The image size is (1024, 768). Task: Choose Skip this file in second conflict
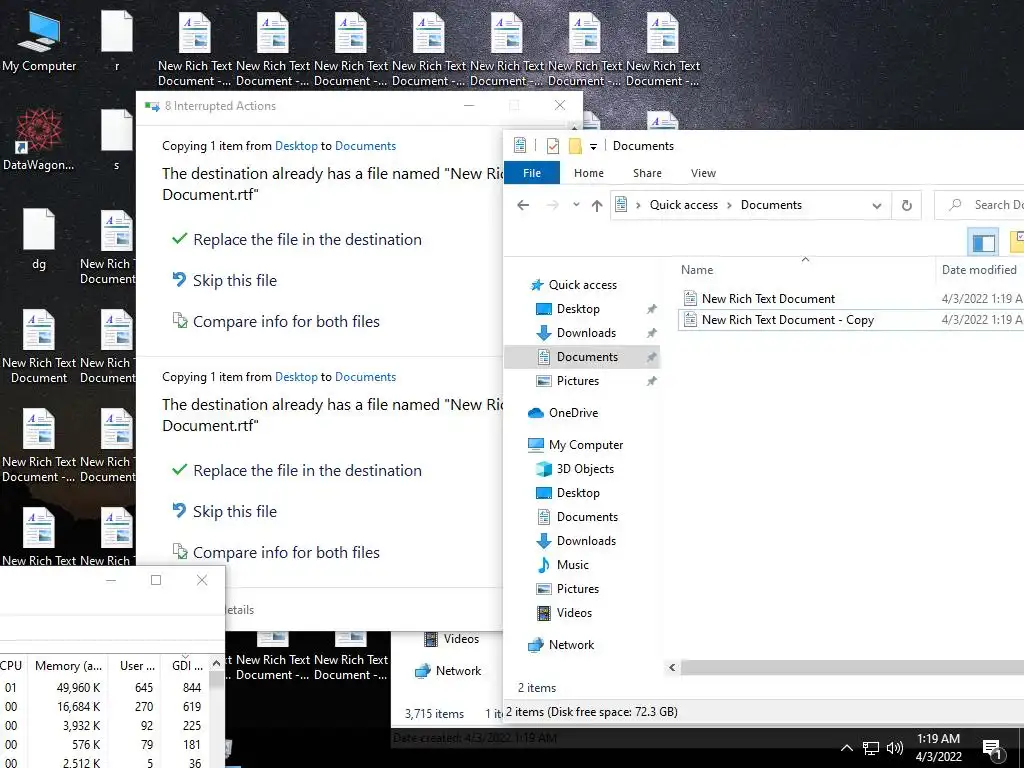224,511
